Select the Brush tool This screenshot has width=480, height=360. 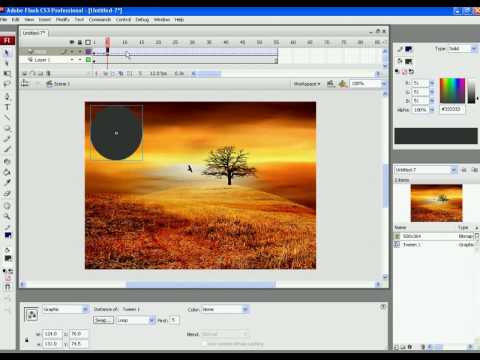click(7, 149)
